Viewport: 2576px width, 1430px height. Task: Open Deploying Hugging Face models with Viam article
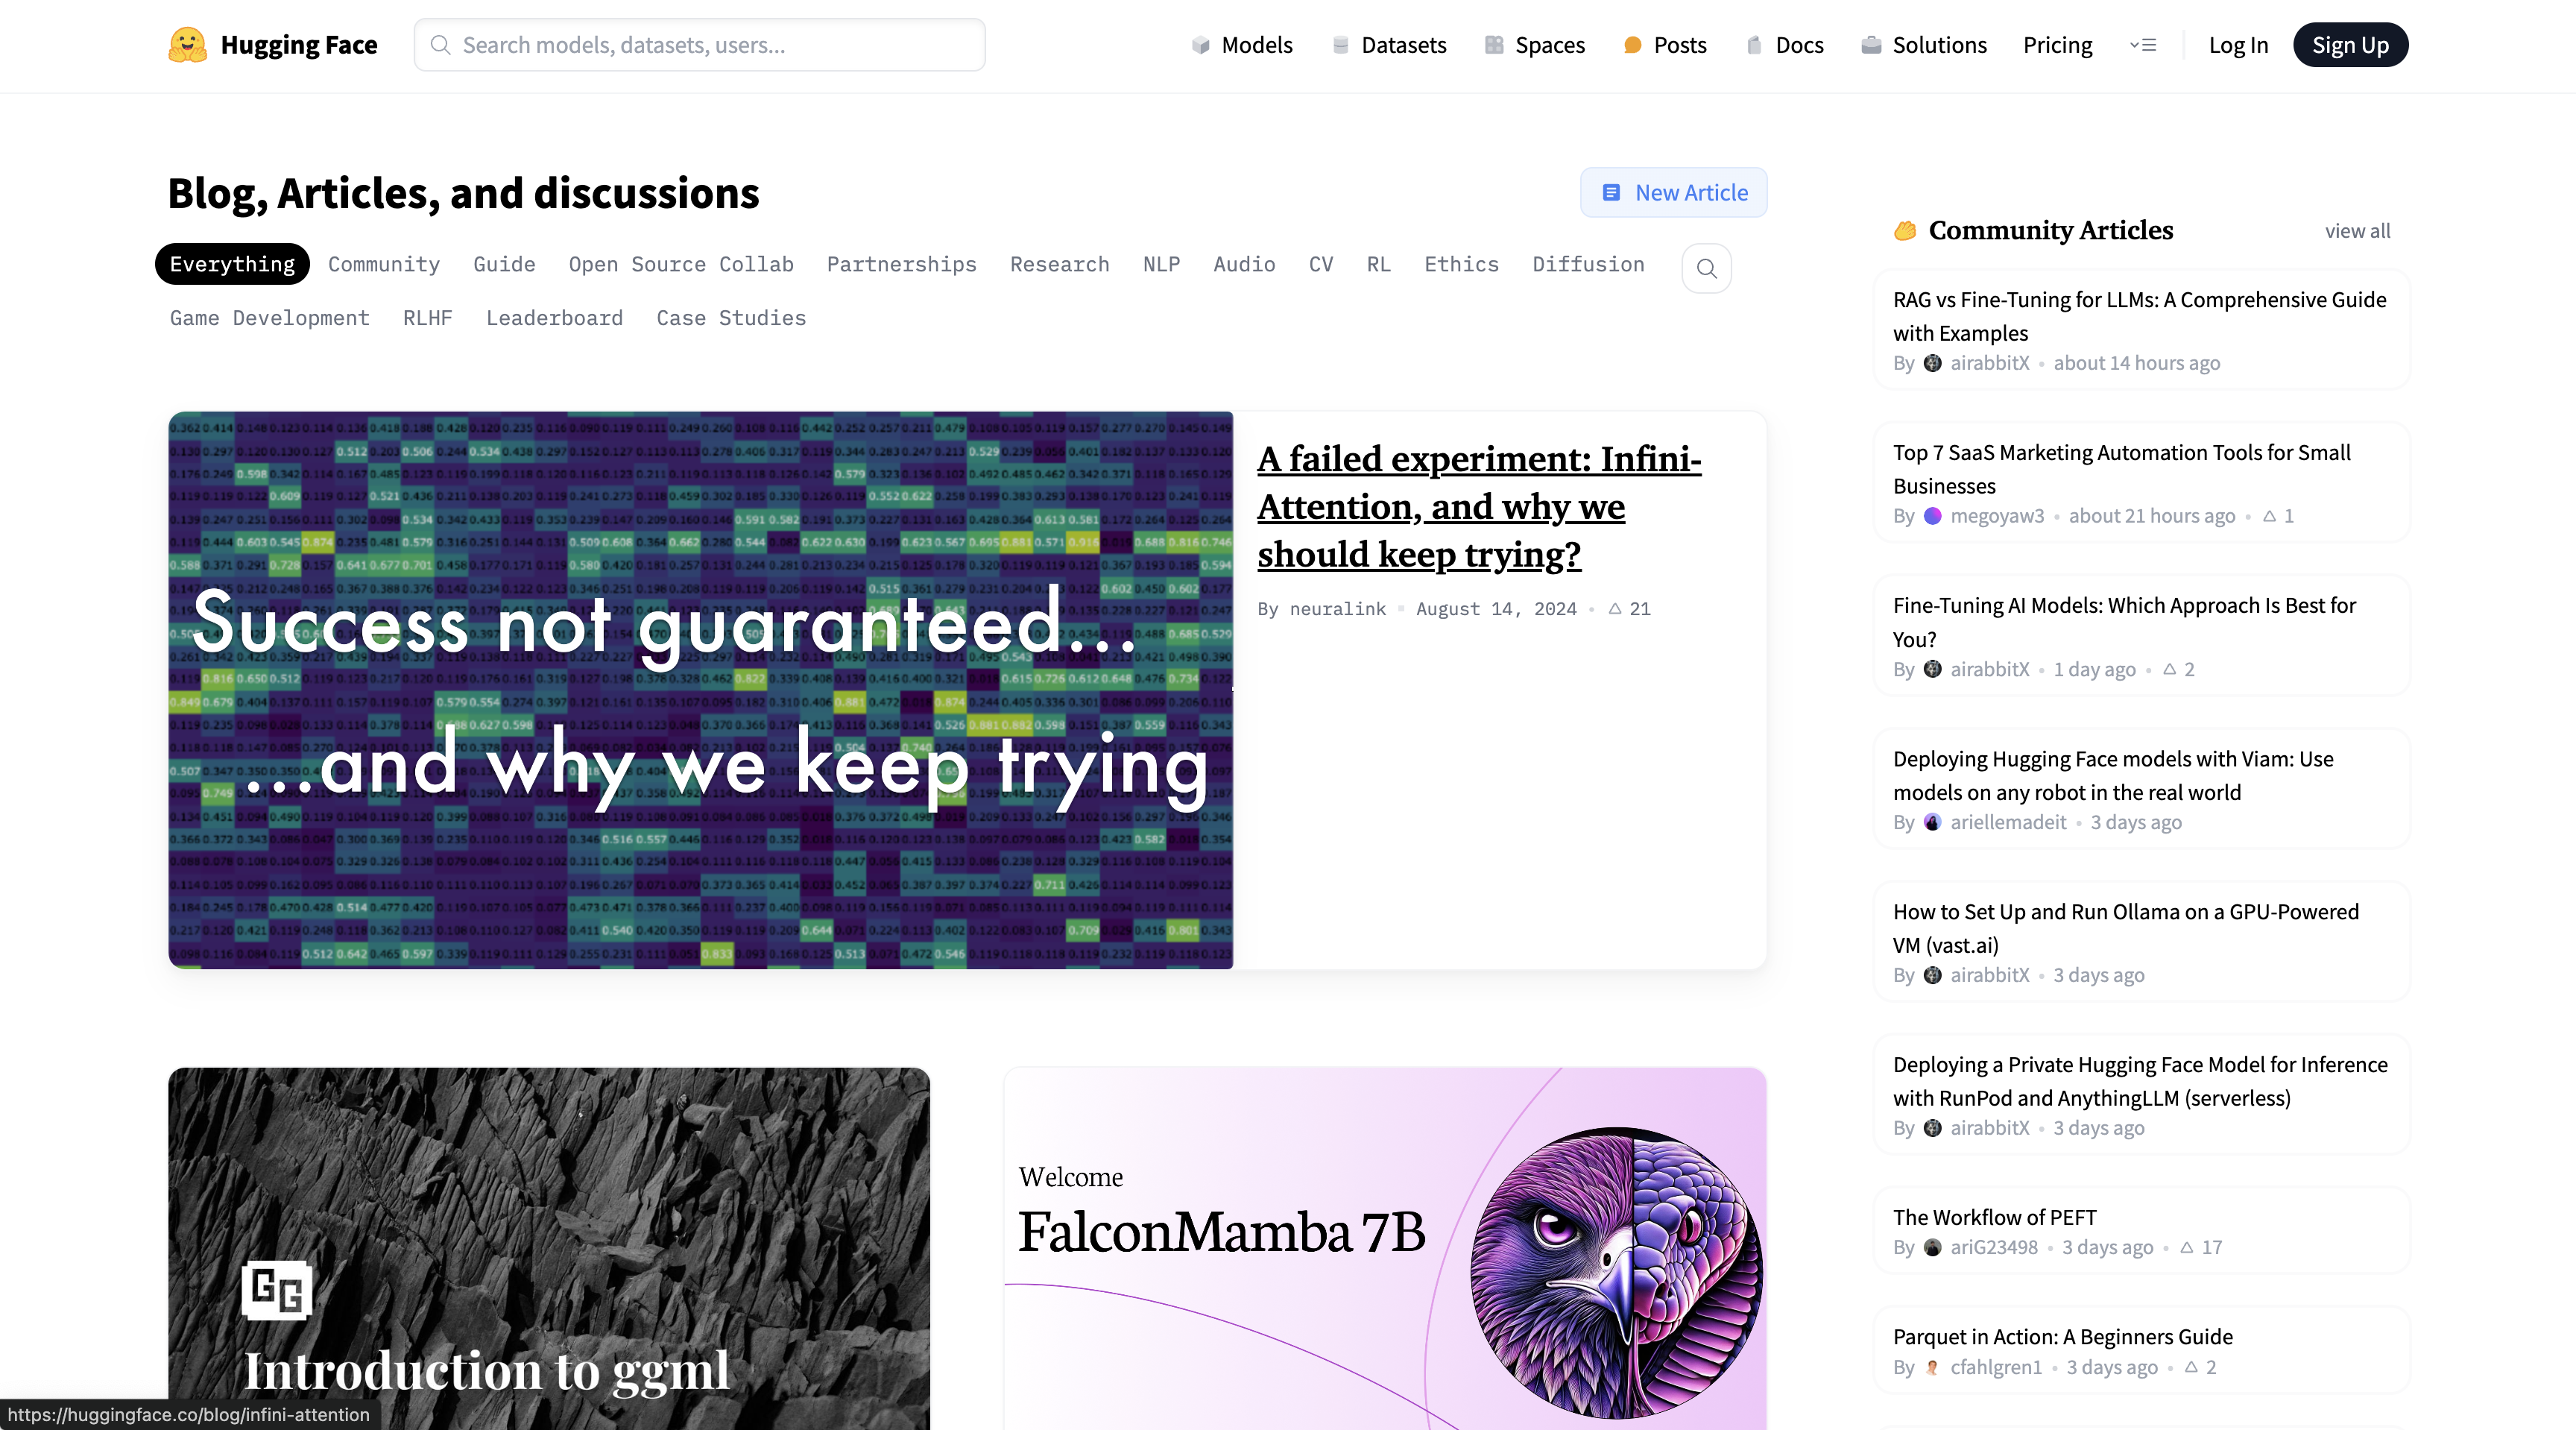click(2113, 775)
